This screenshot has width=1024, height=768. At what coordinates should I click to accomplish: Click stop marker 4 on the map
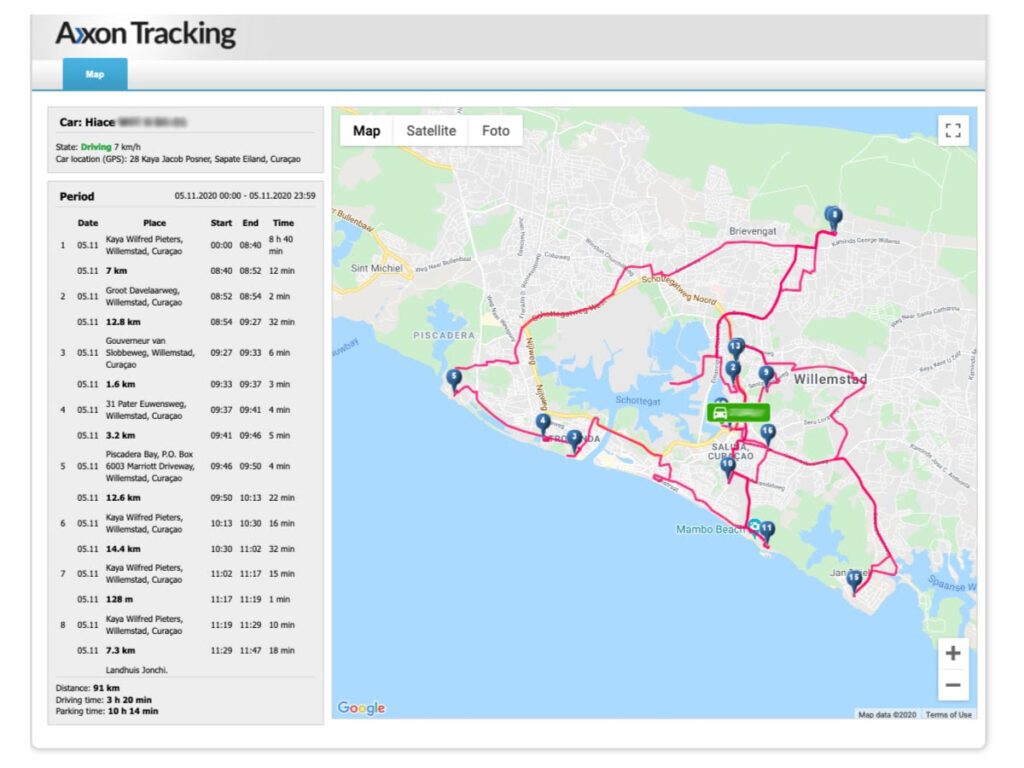pyautogui.click(x=543, y=424)
